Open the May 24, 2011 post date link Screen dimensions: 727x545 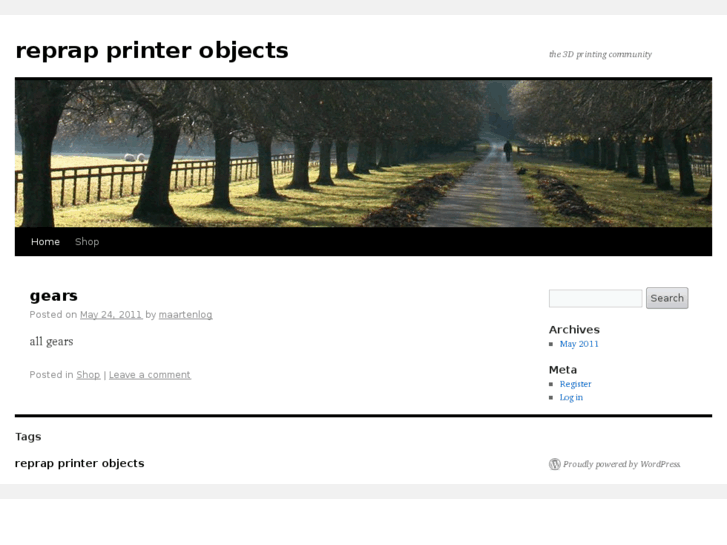(x=111, y=314)
